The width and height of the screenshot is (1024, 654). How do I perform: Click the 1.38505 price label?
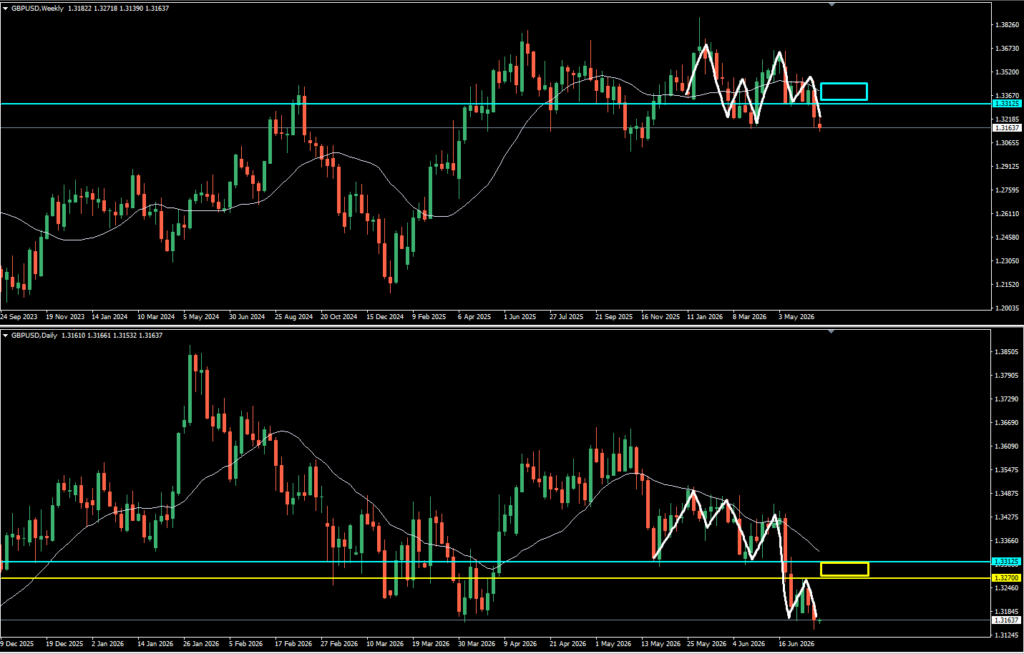click(1006, 352)
